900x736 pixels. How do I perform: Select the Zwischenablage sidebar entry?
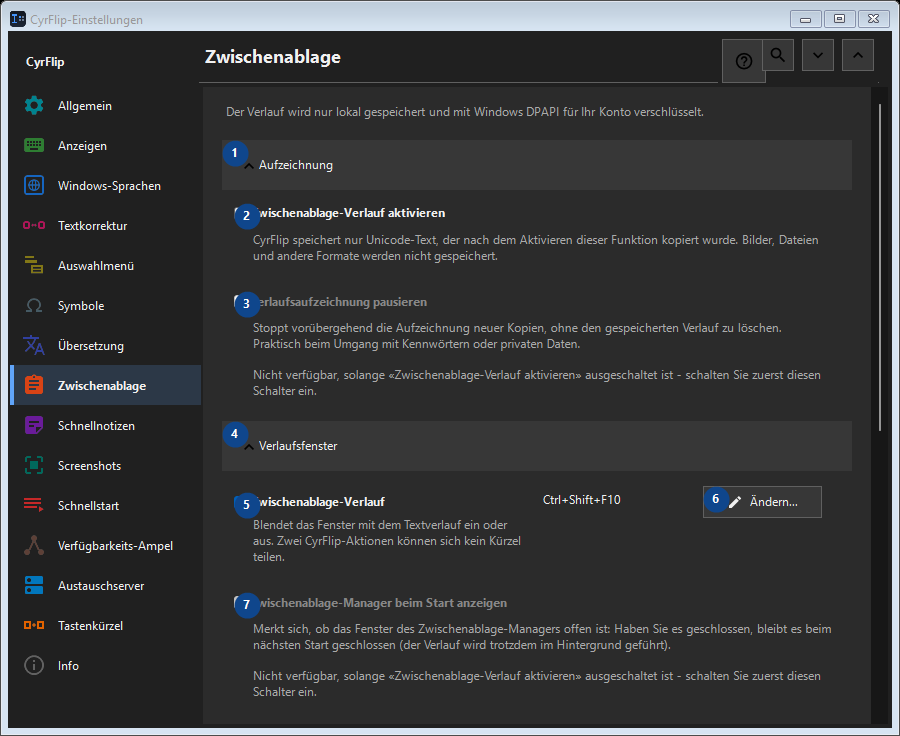(106, 386)
